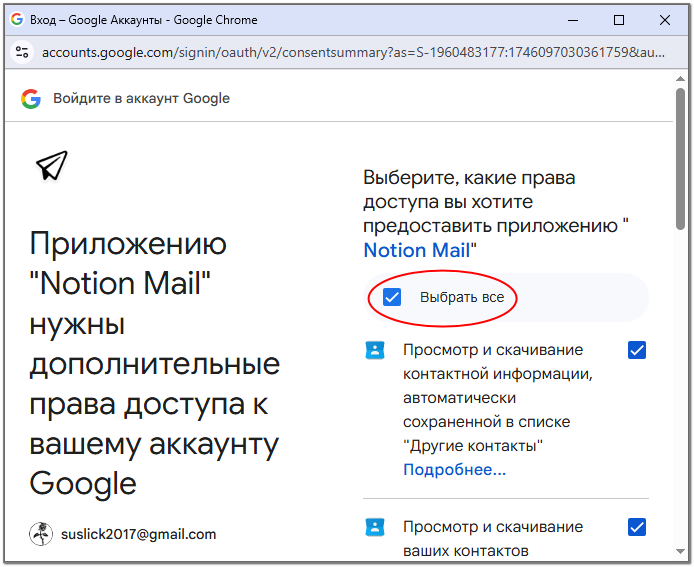
Task: Click the "Выбрать все" label text
Action: 462,297
